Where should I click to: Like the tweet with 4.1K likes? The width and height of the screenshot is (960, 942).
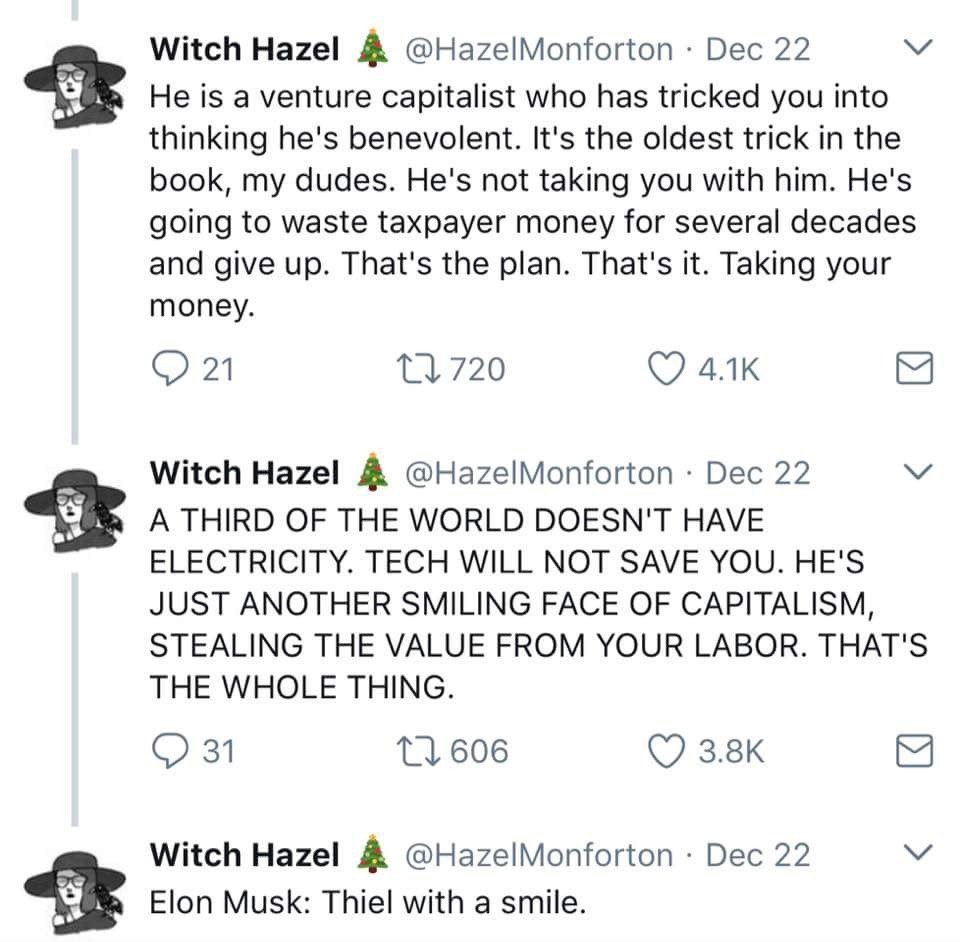[667, 370]
